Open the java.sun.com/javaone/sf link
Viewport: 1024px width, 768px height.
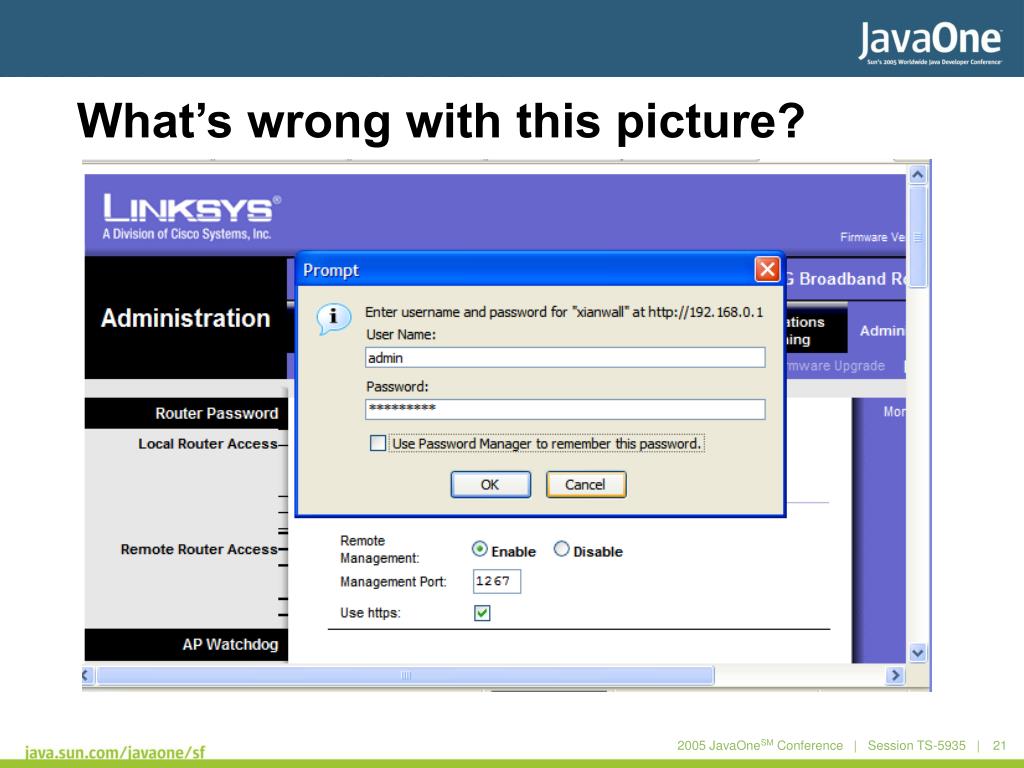[x=115, y=752]
